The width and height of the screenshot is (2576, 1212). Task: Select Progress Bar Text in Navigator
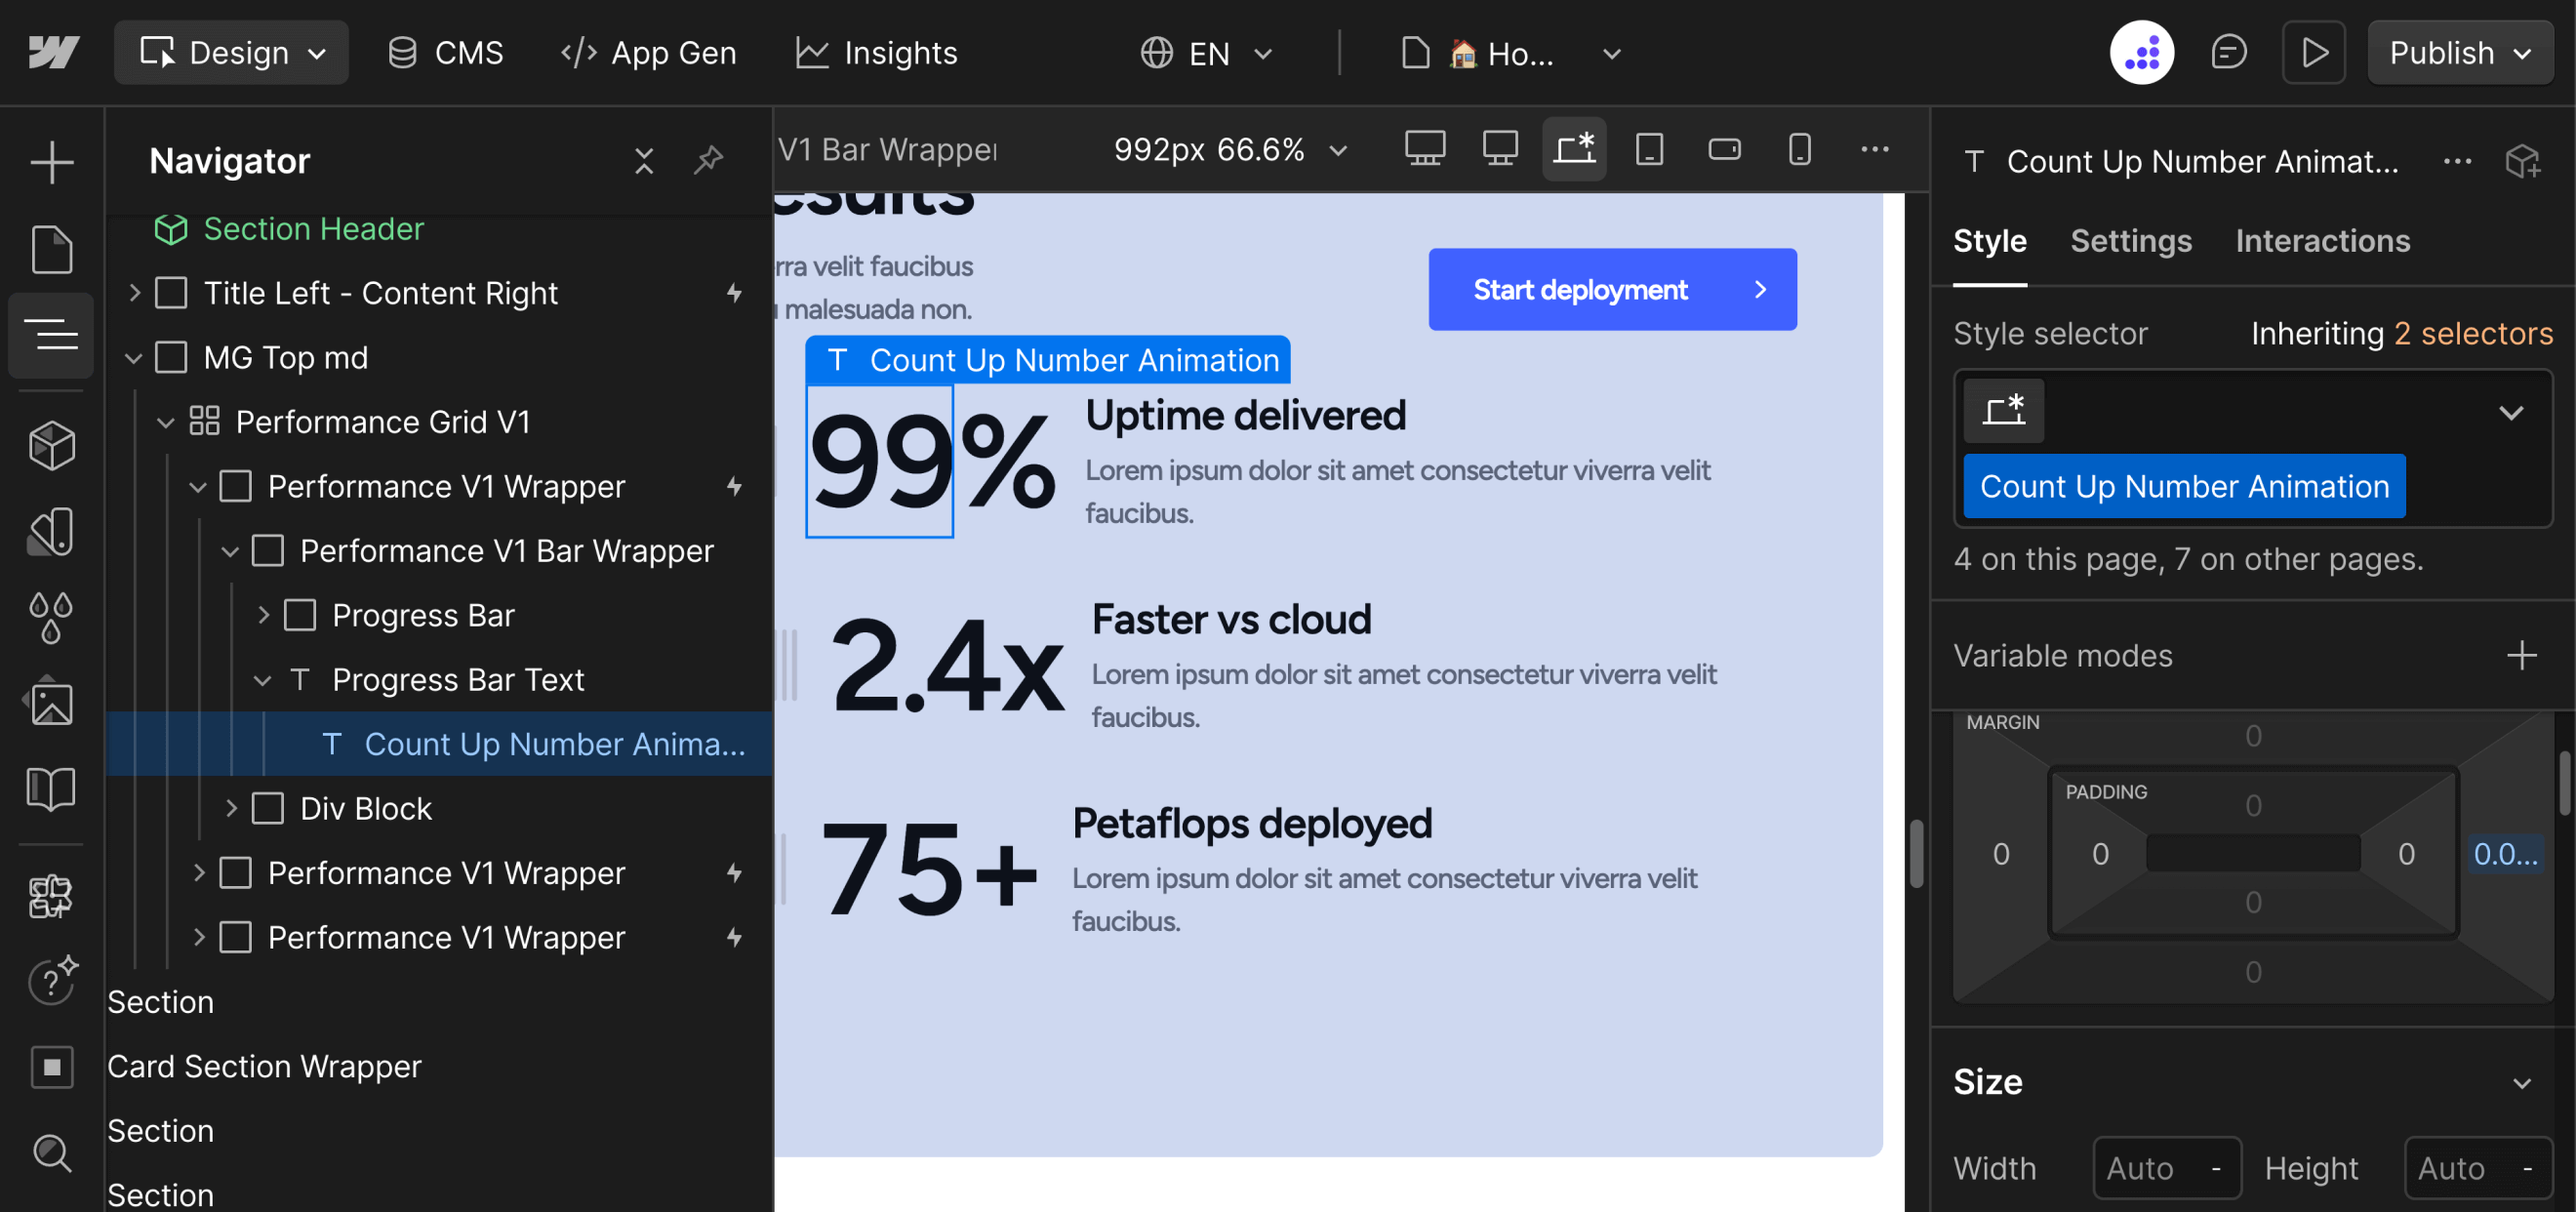click(457, 680)
